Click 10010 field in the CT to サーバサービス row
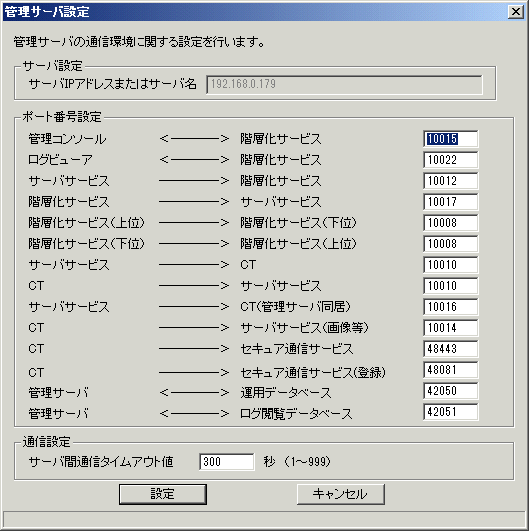The width and height of the screenshot is (529, 531). 450,286
